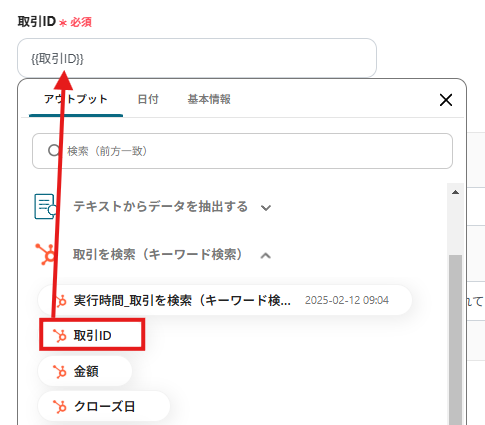Click the 取引を検索（キーワード検索） heading
The width and height of the screenshot is (485, 425).
158,255
